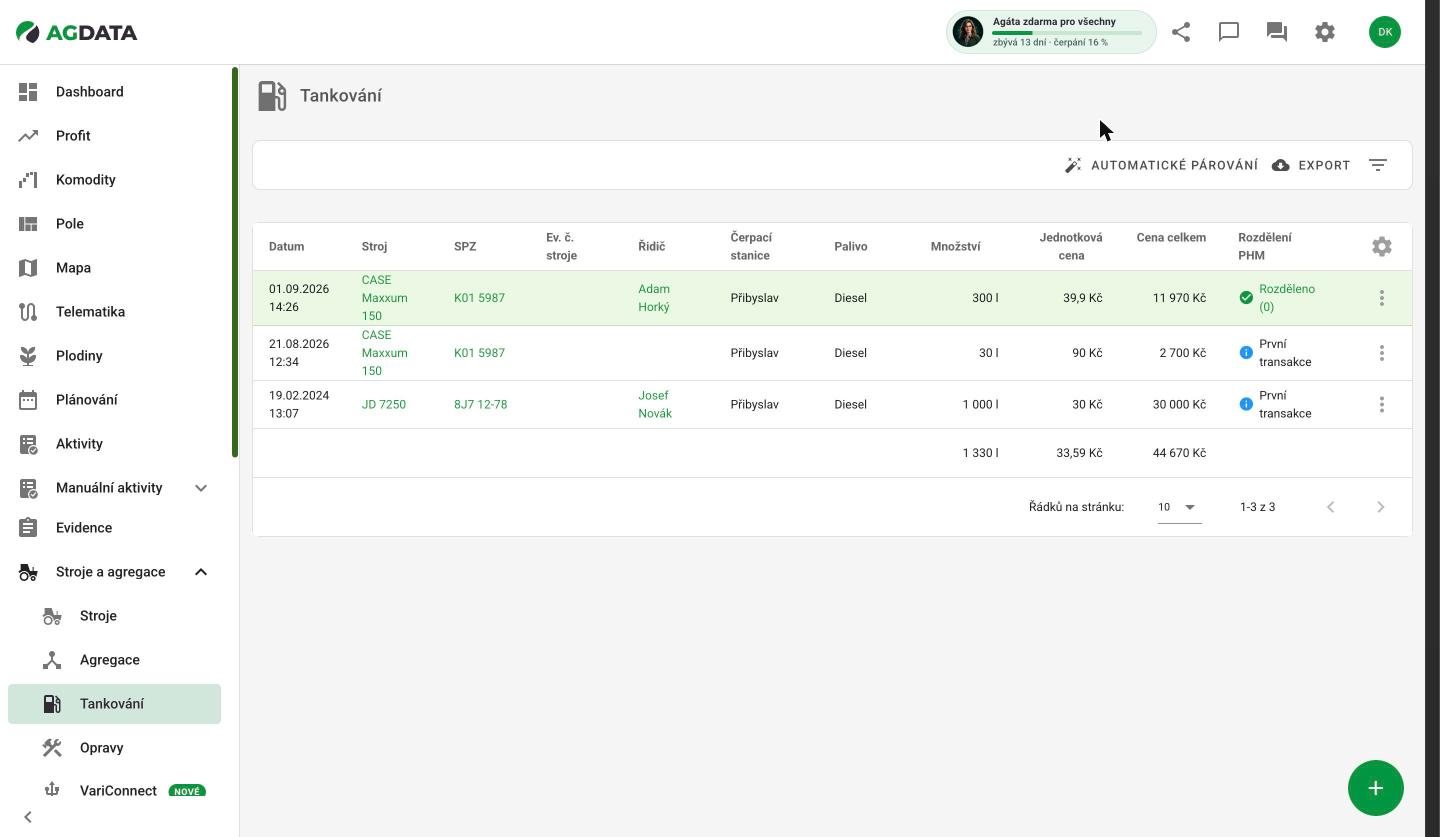Open Mapa in sidebar
Viewport: 1440px width, 837px height.
pyautogui.click(x=114, y=268)
